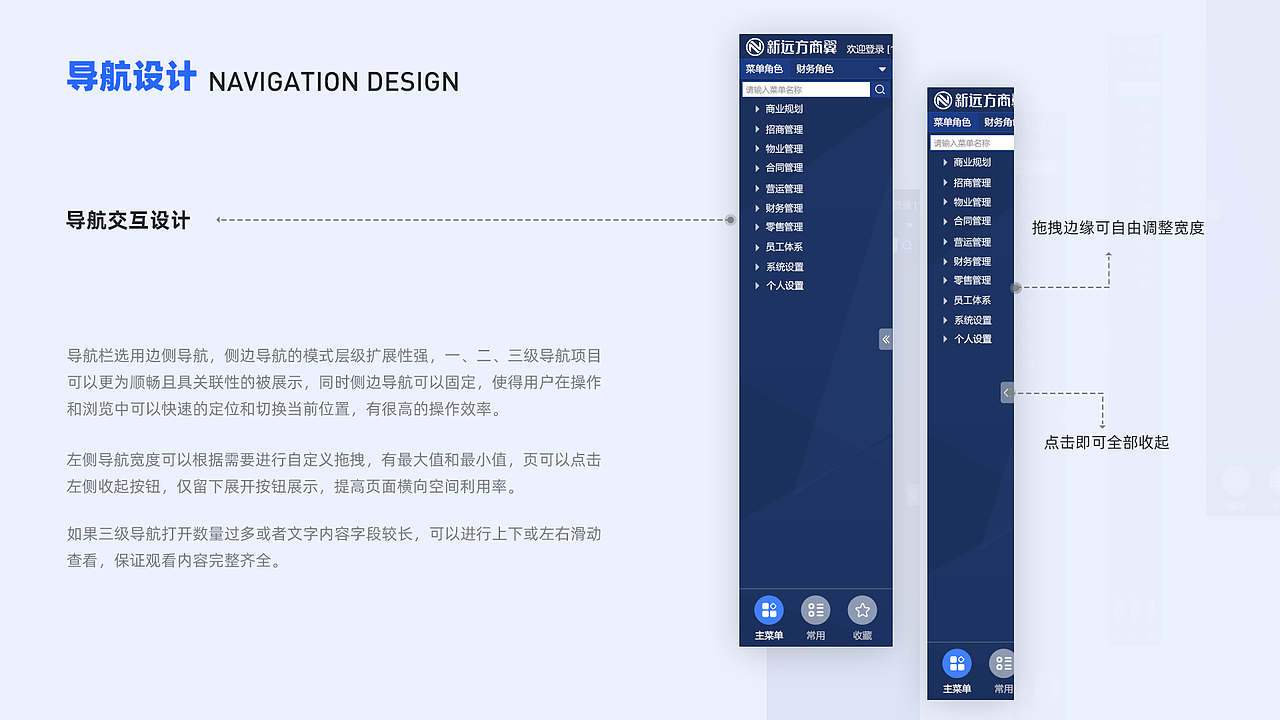Open 系统设置 label in the narrow panel
Screen dimensions: 1280x720
(x=972, y=320)
